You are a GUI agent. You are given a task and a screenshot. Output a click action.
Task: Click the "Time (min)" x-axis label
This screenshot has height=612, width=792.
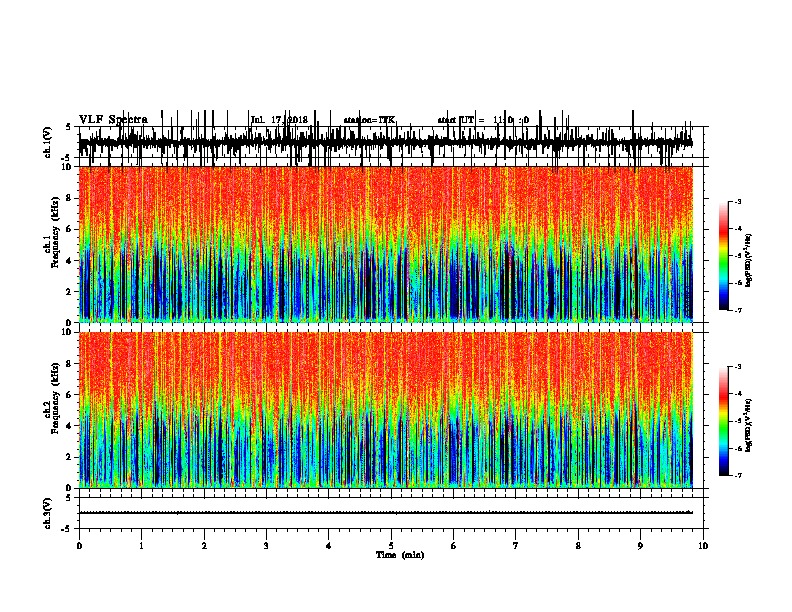(400, 555)
